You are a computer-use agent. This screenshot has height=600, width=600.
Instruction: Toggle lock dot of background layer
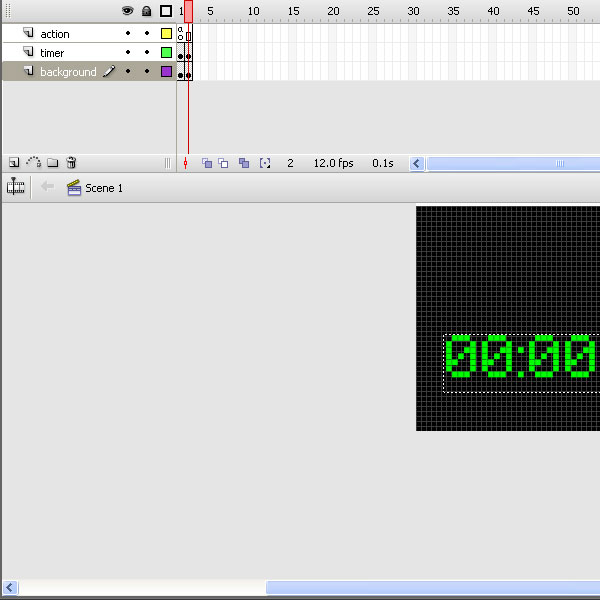point(147,71)
